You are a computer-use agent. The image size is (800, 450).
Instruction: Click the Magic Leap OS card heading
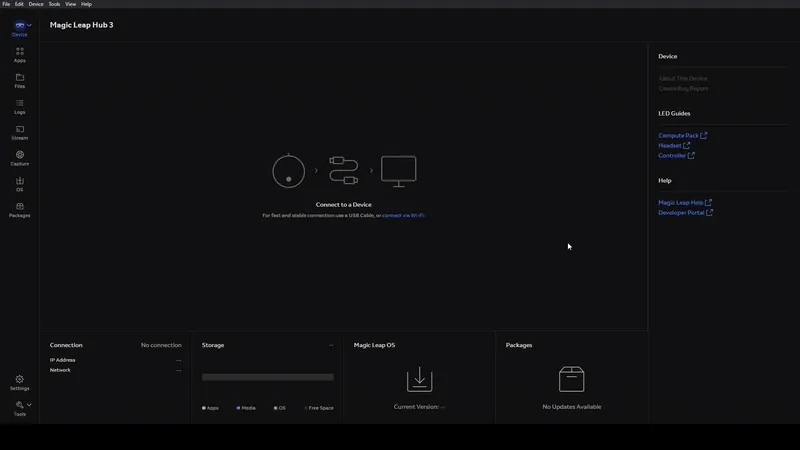(374, 345)
